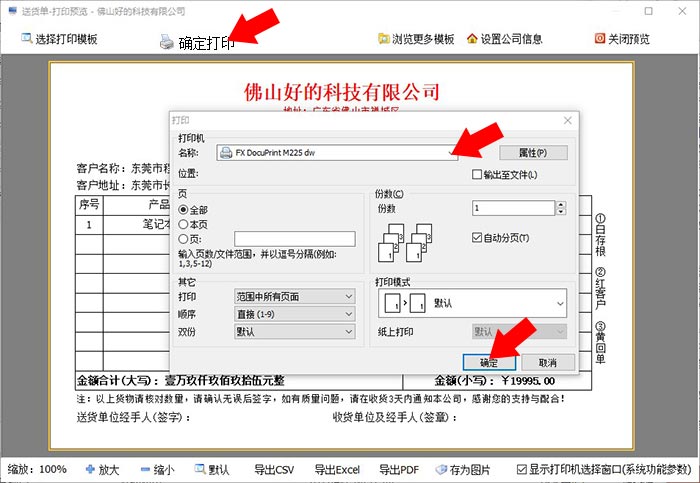Click the 取消 button
This screenshot has height=483, width=700.
point(548,362)
